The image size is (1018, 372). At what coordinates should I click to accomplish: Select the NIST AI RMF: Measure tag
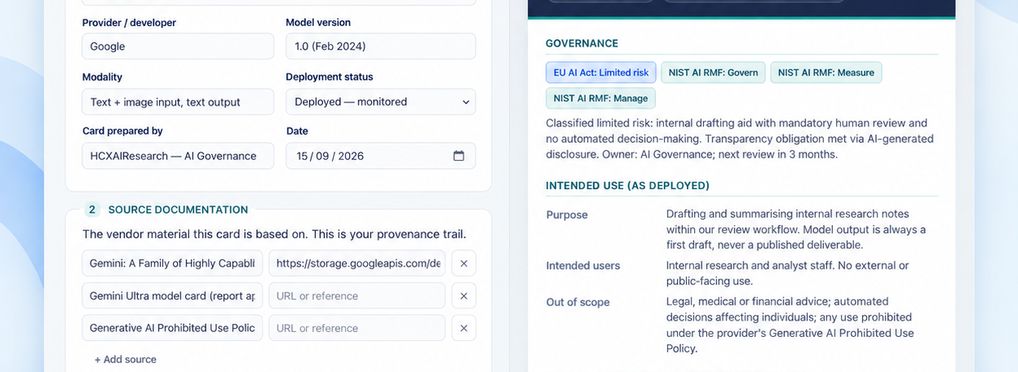click(x=826, y=73)
